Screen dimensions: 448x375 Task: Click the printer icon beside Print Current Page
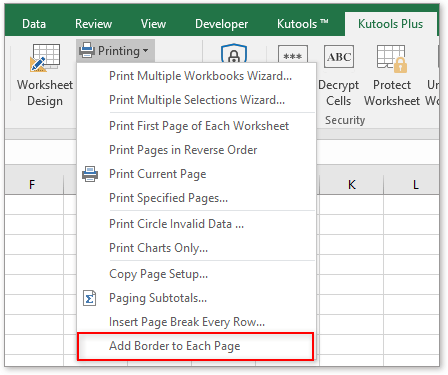tap(90, 174)
